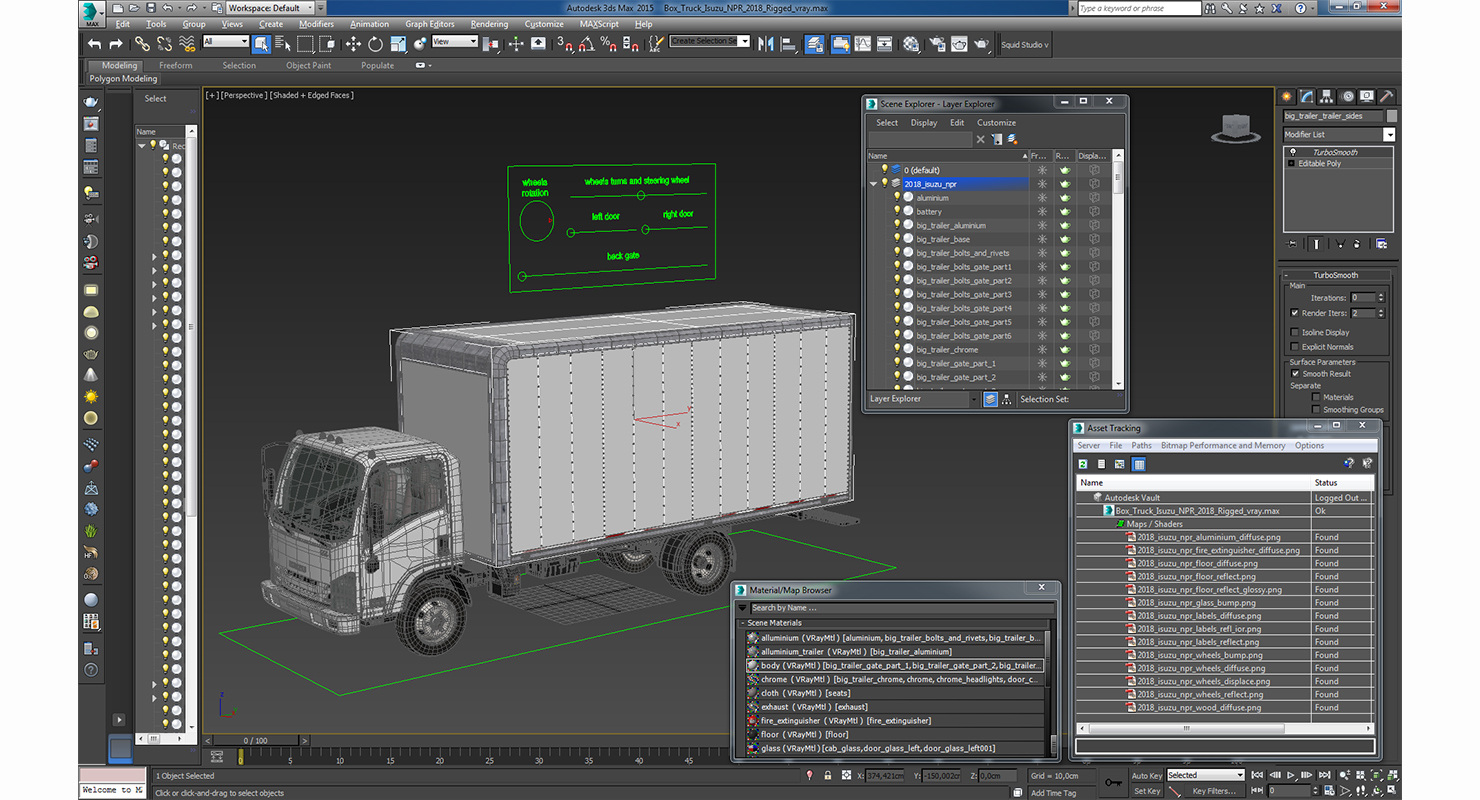This screenshot has width=1480, height=800.
Task: Open Render Setup icon
Action: (936, 44)
